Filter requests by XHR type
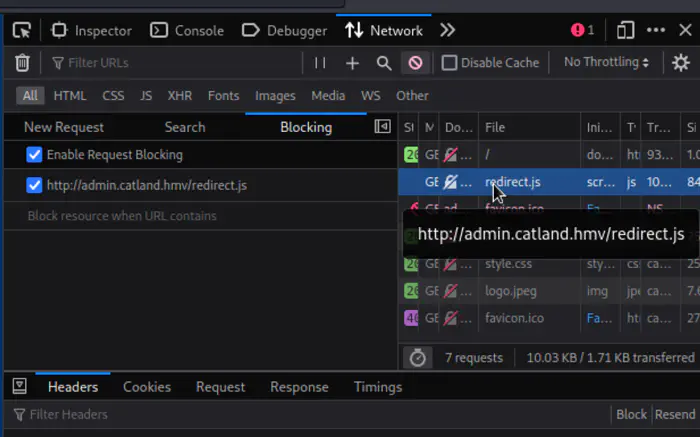 pos(180,96)
